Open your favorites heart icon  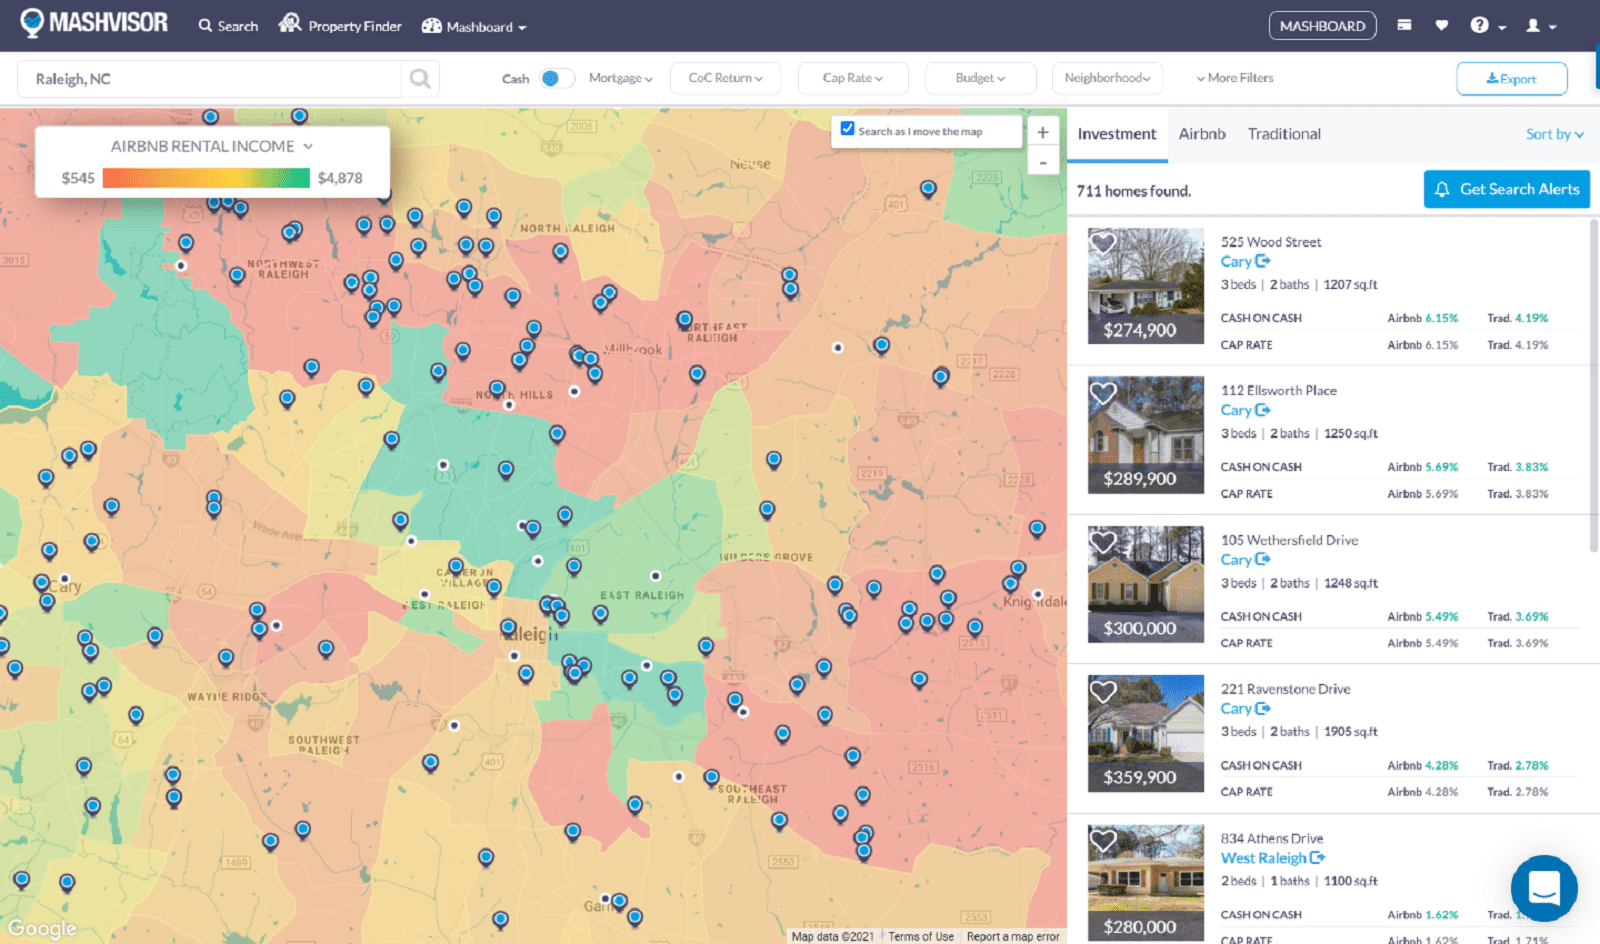click(x=1441, y=25)
